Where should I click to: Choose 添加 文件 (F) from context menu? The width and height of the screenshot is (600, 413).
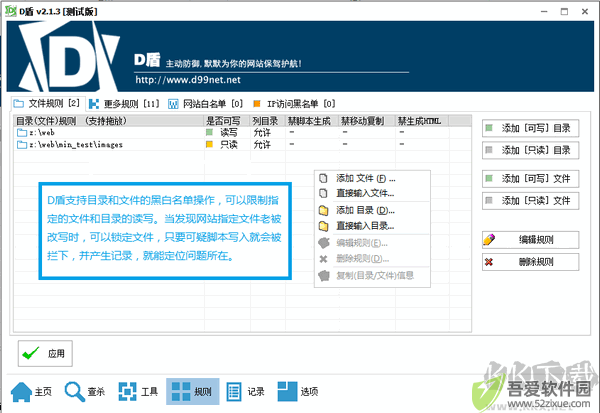[372, 178]
